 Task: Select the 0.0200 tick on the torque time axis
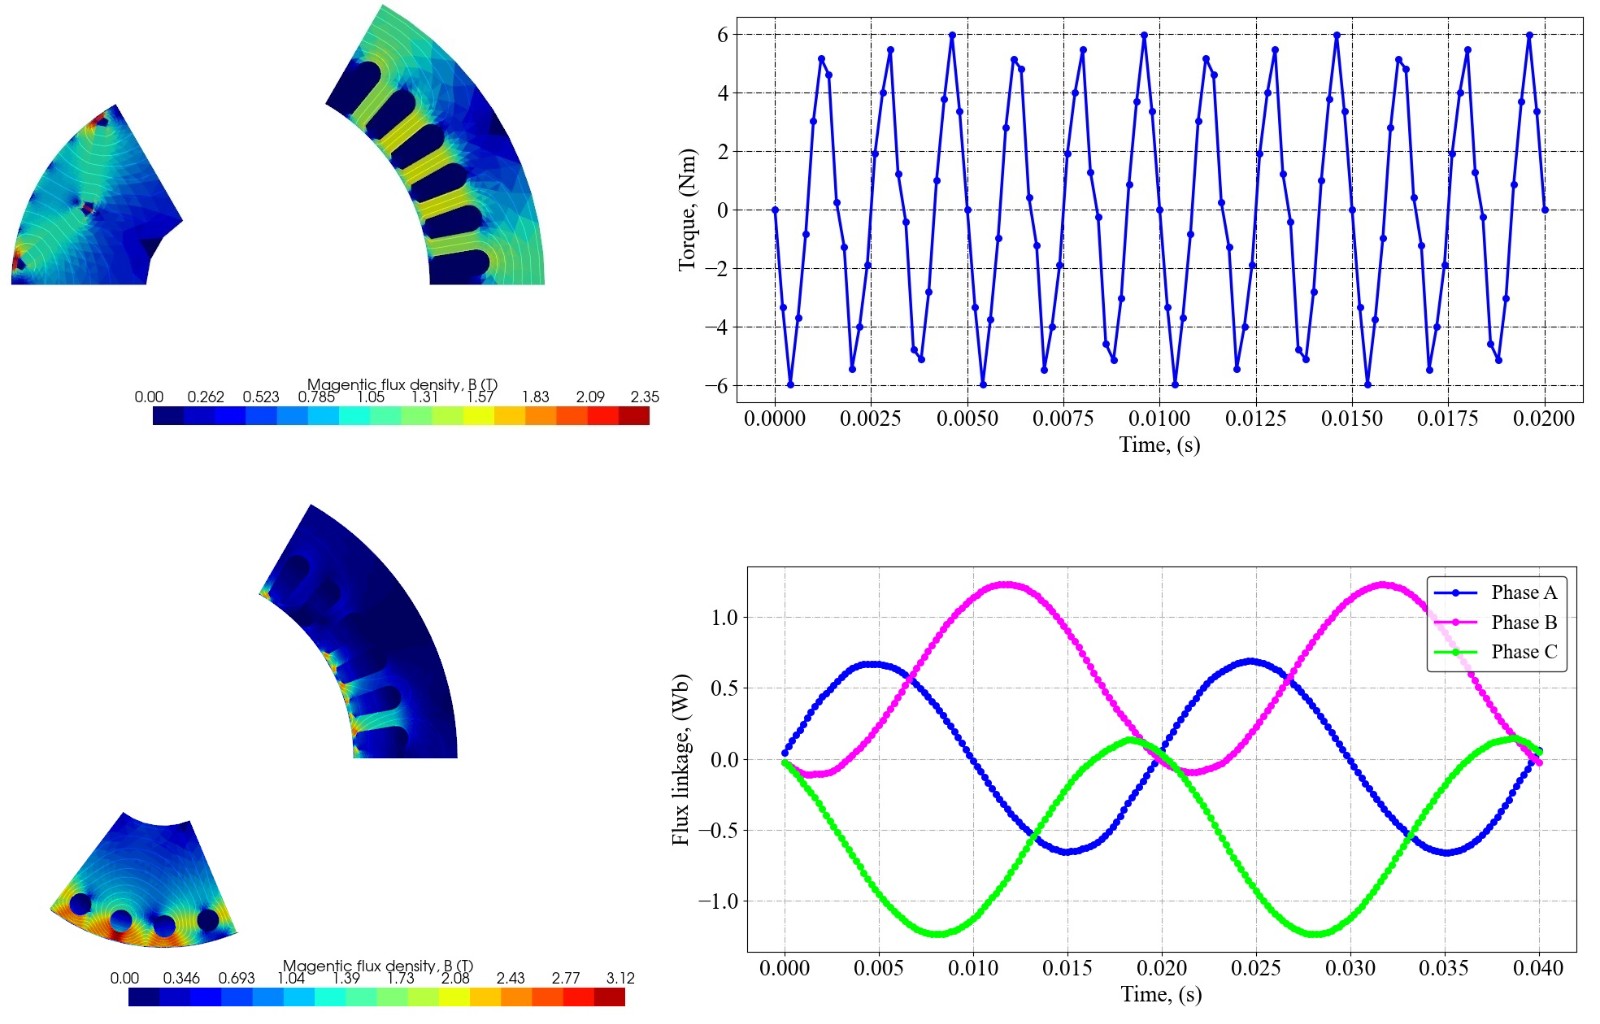coord(1544,418)
